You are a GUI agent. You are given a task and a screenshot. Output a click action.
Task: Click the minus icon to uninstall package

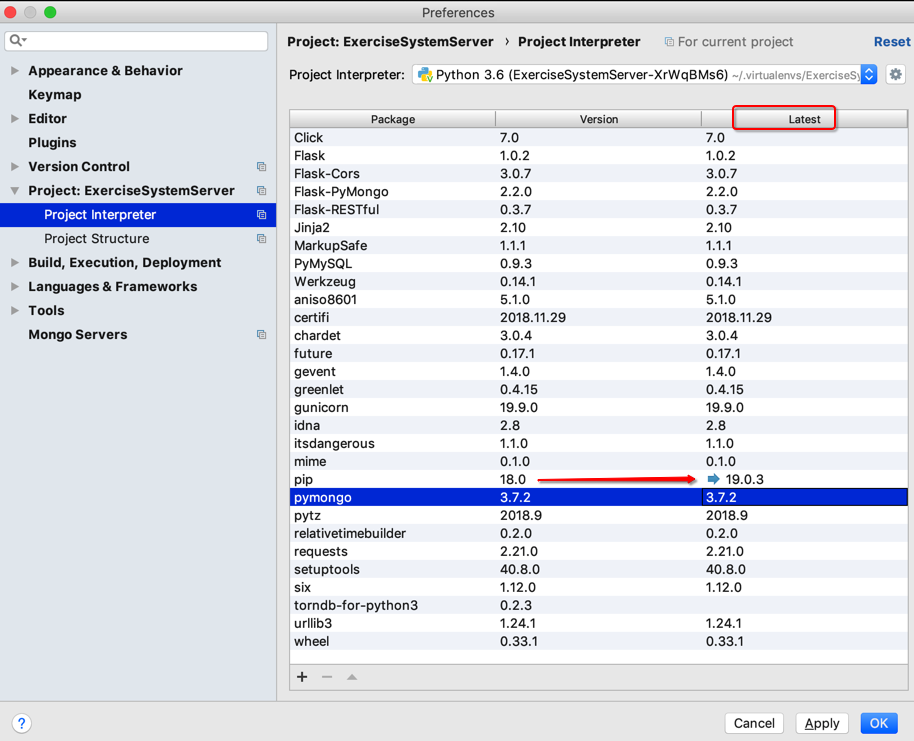tap(327, 677)
